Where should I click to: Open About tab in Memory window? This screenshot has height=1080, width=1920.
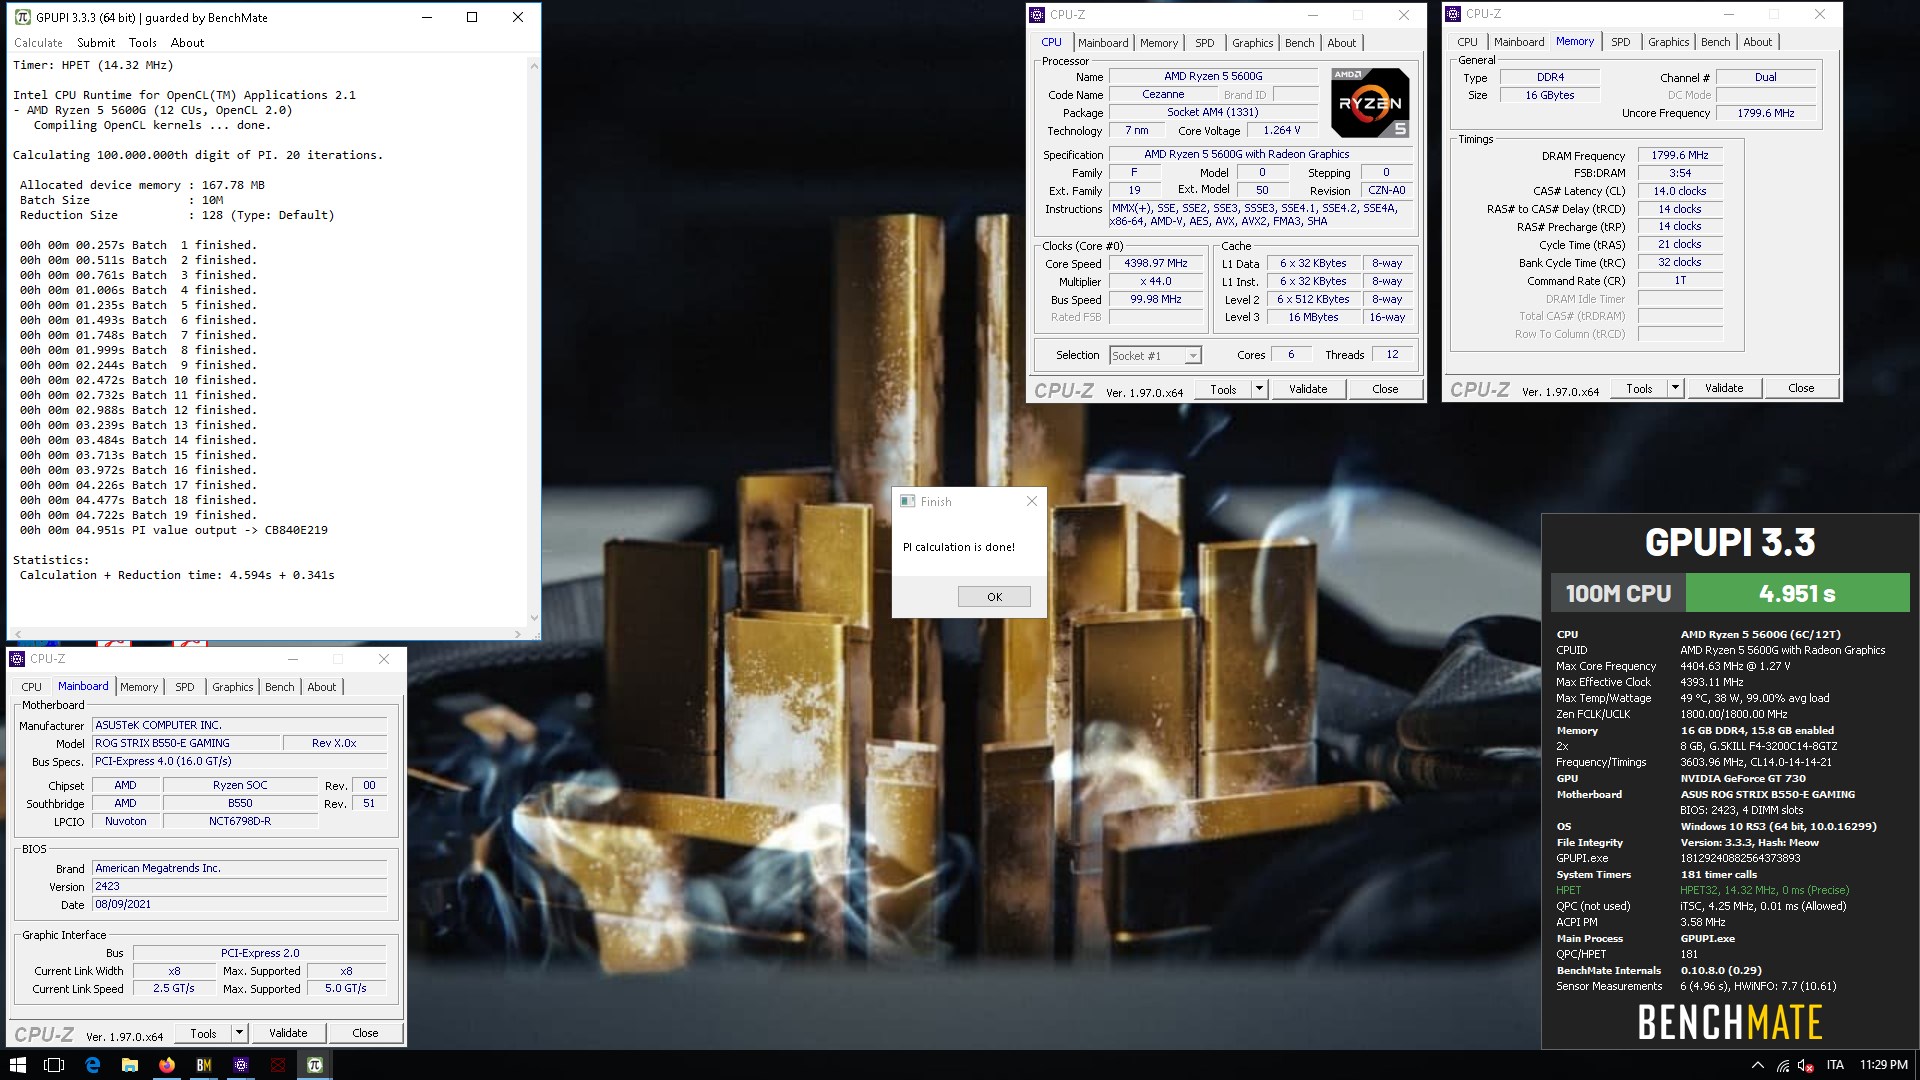pyautogui.click(x=1758, y=42)
